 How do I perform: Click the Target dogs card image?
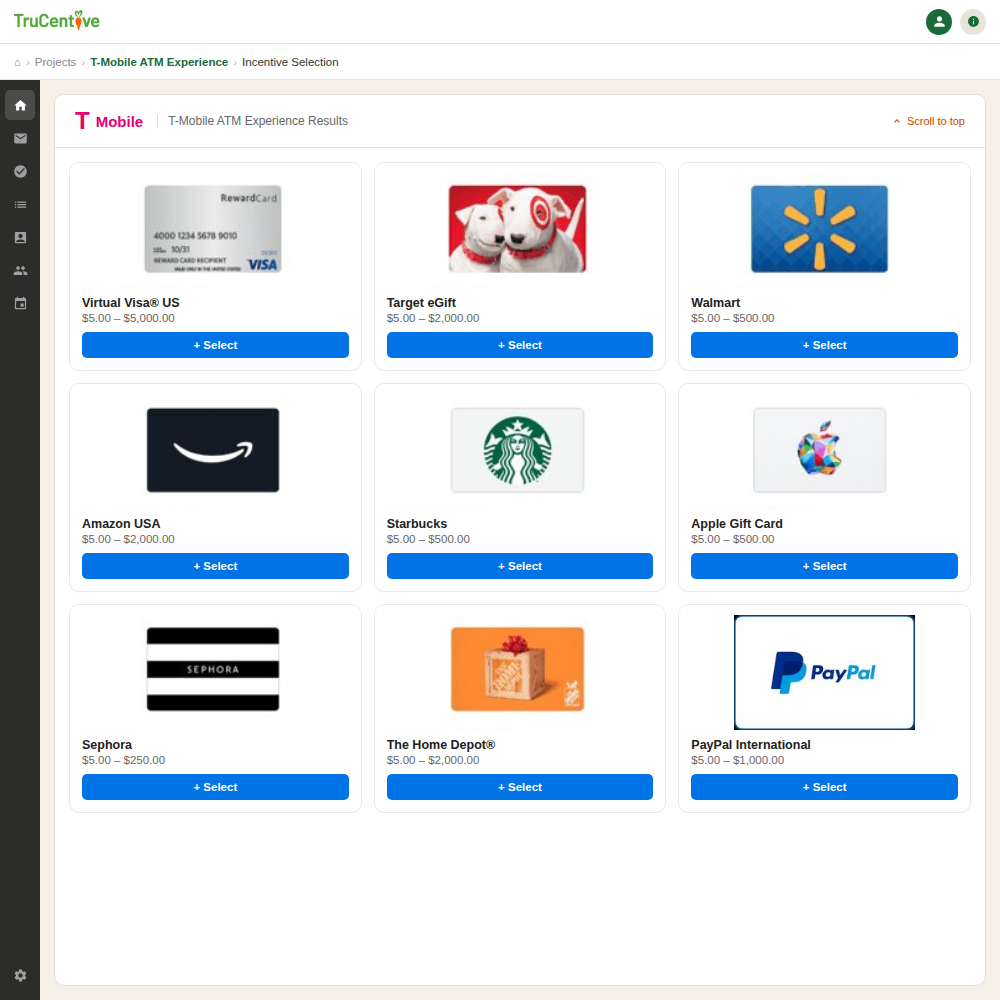[517, 229]
